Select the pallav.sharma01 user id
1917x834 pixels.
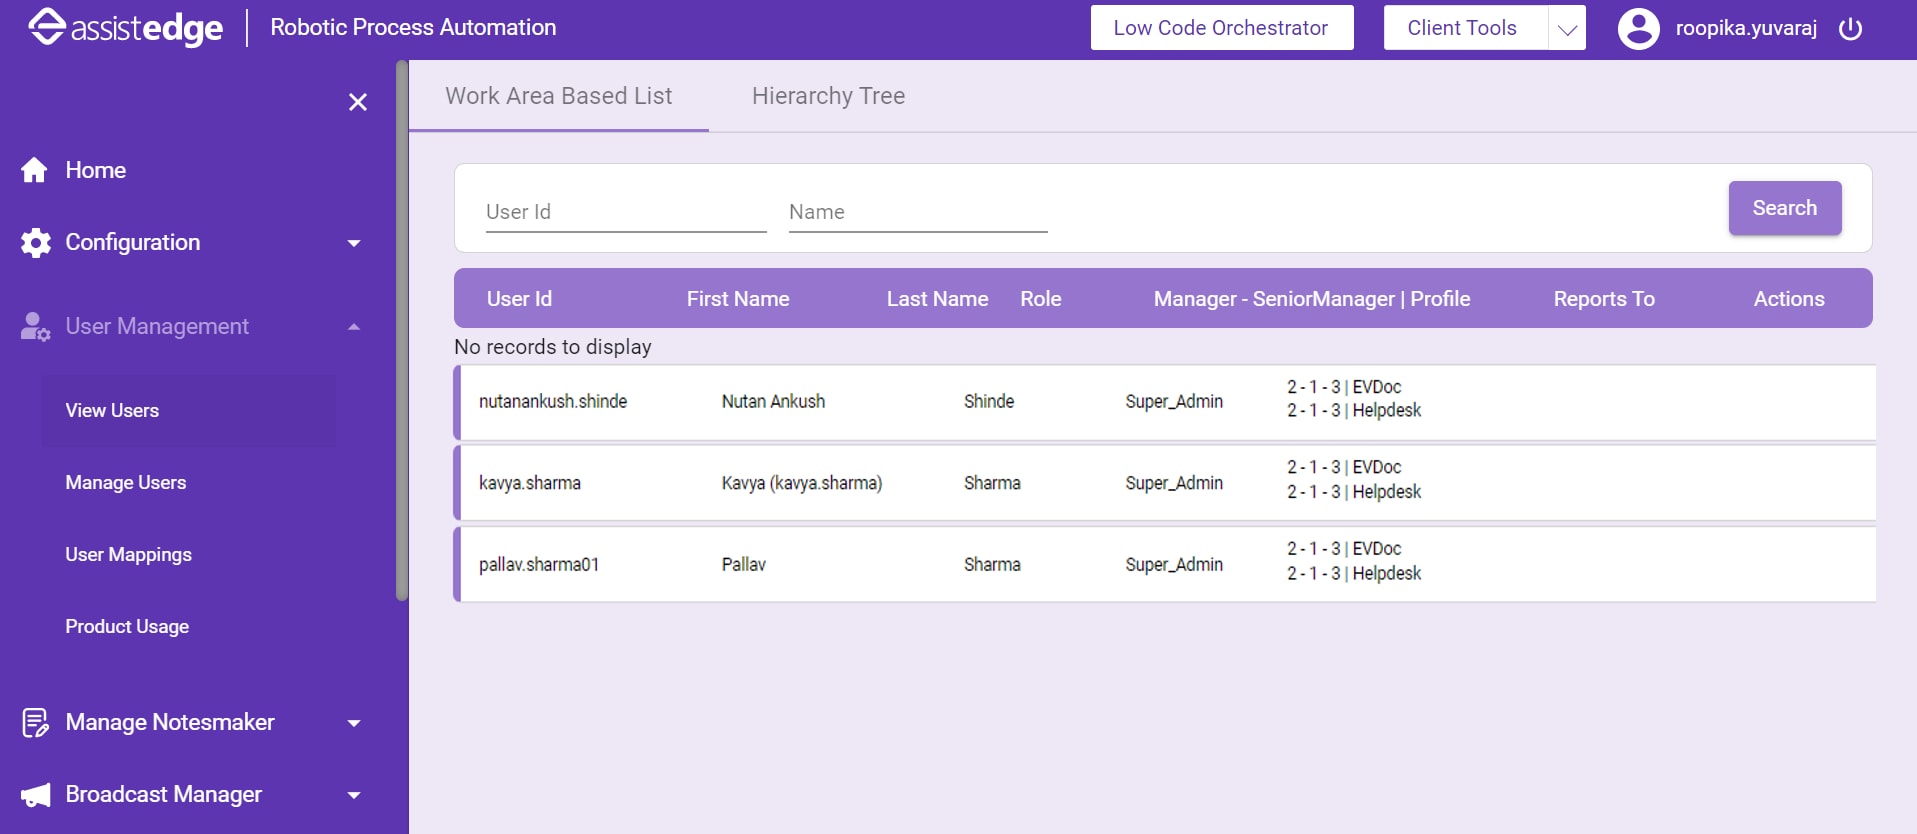[x=539, y=565]
